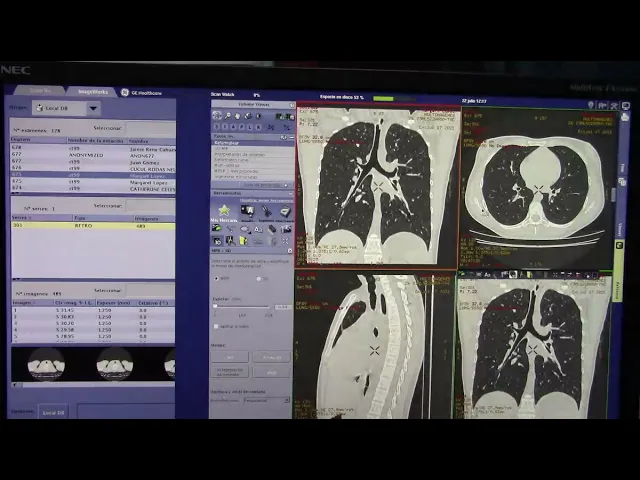Viewport: 640px width, 480px height.
Task: Click the layout icon left of the header's last icon
Action: click(280, 117)
